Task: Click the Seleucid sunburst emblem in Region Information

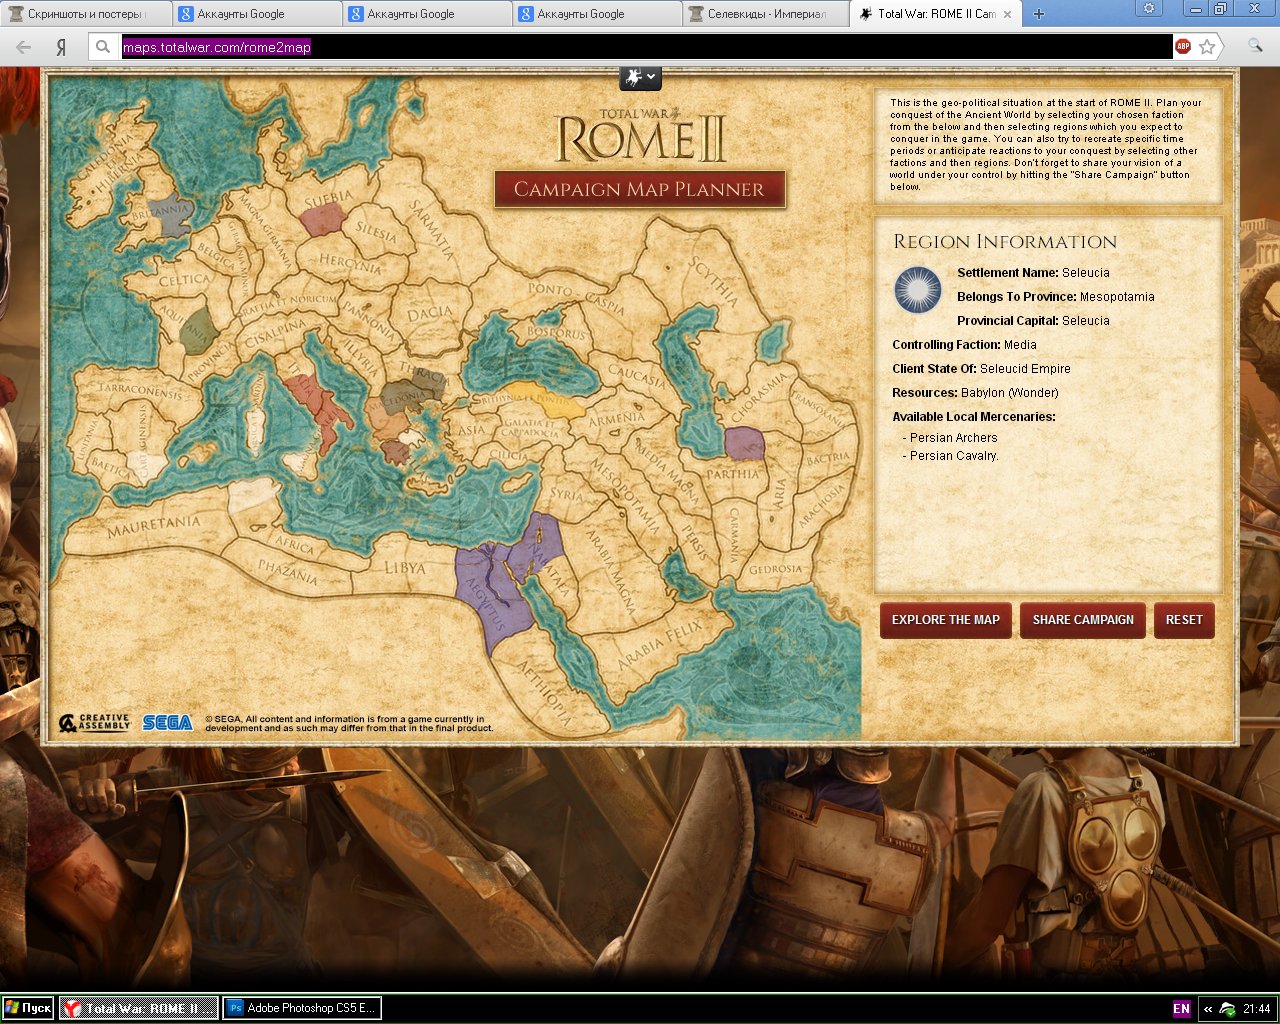Action: click(x=918, y=291)
